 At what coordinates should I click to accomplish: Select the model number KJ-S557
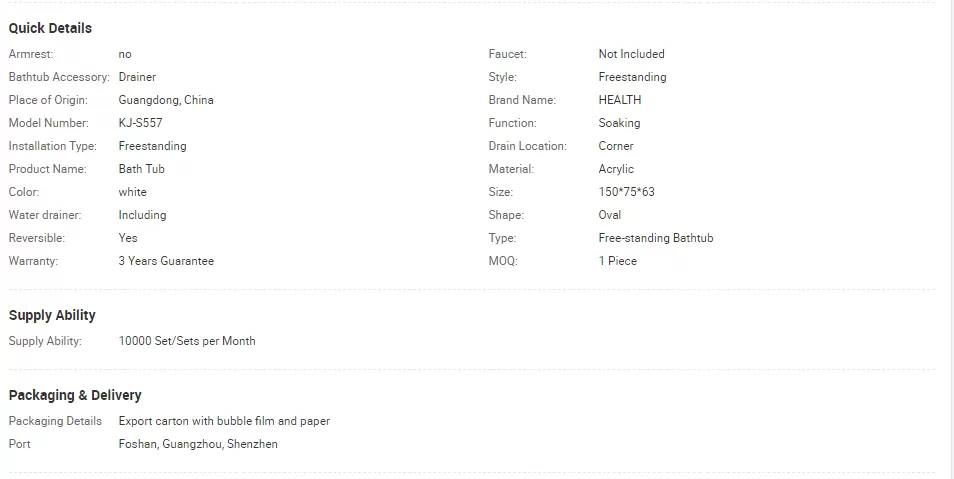point(141,123)
